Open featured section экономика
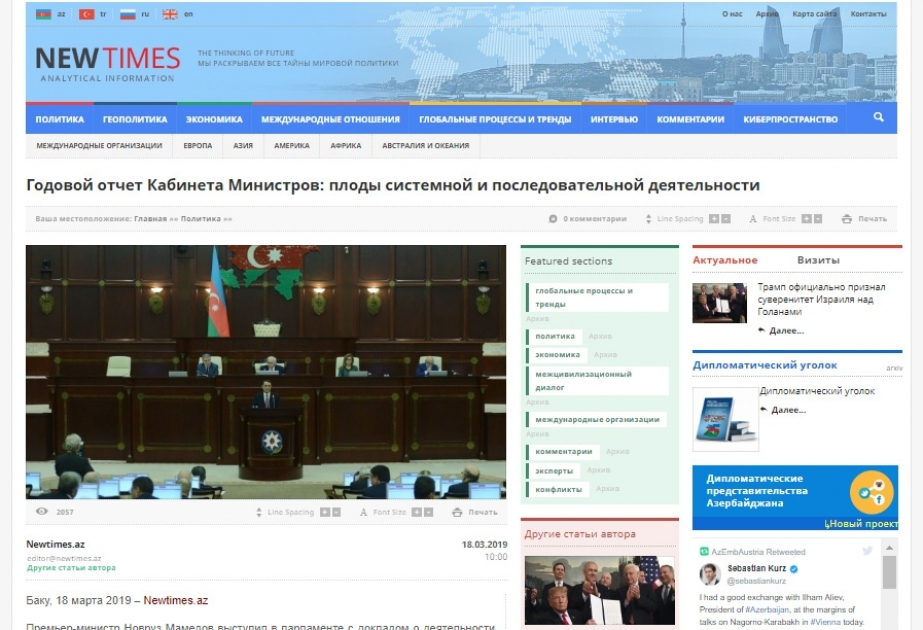This screenshot has height=630, width=923. [557, 355]
